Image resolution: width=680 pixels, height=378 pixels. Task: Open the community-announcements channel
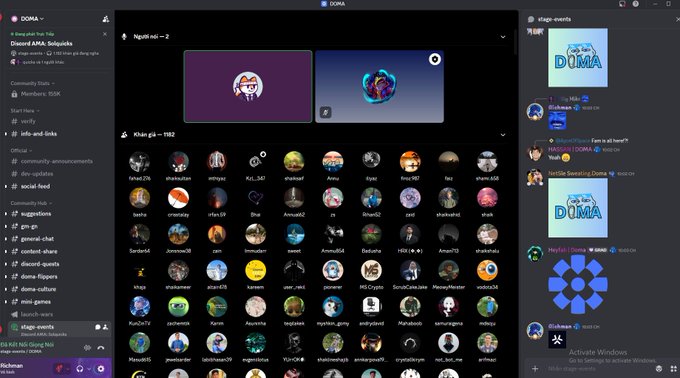pos(56,161)
